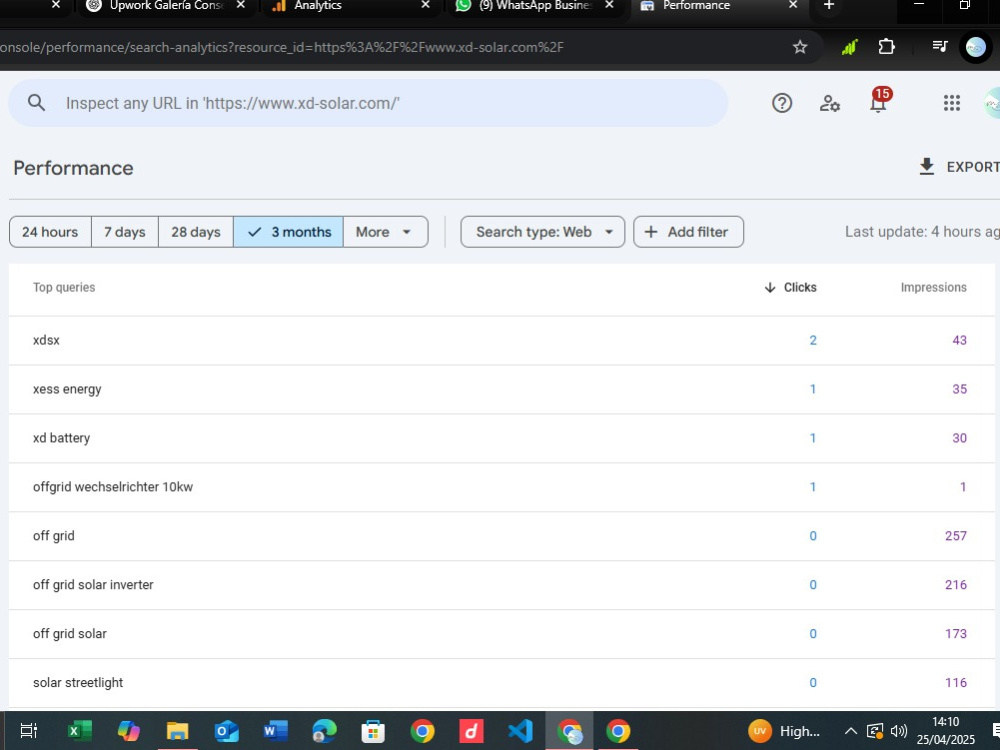Select the xess energy query
Image resolution: width=1000 pixels, height=750 pixels.
point(501,389)
